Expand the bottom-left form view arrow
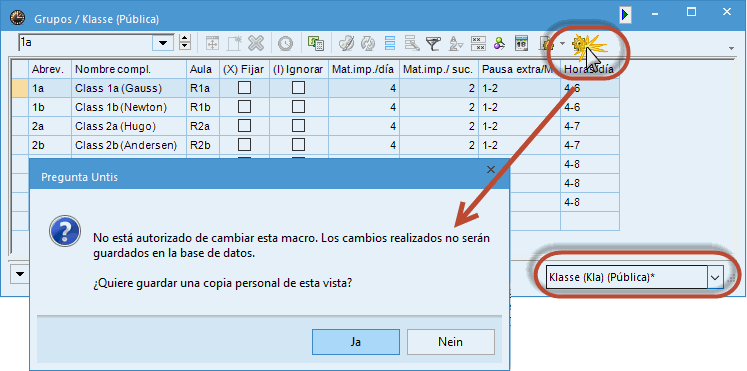The image size is (747, 371). [20, 274]
